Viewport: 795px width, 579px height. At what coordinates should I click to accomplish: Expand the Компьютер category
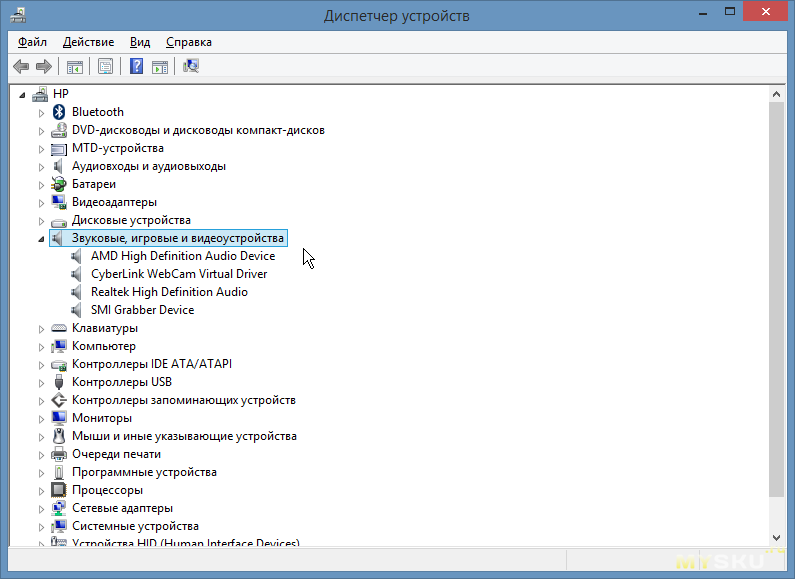pyautogui.click(x=42, y=347)
